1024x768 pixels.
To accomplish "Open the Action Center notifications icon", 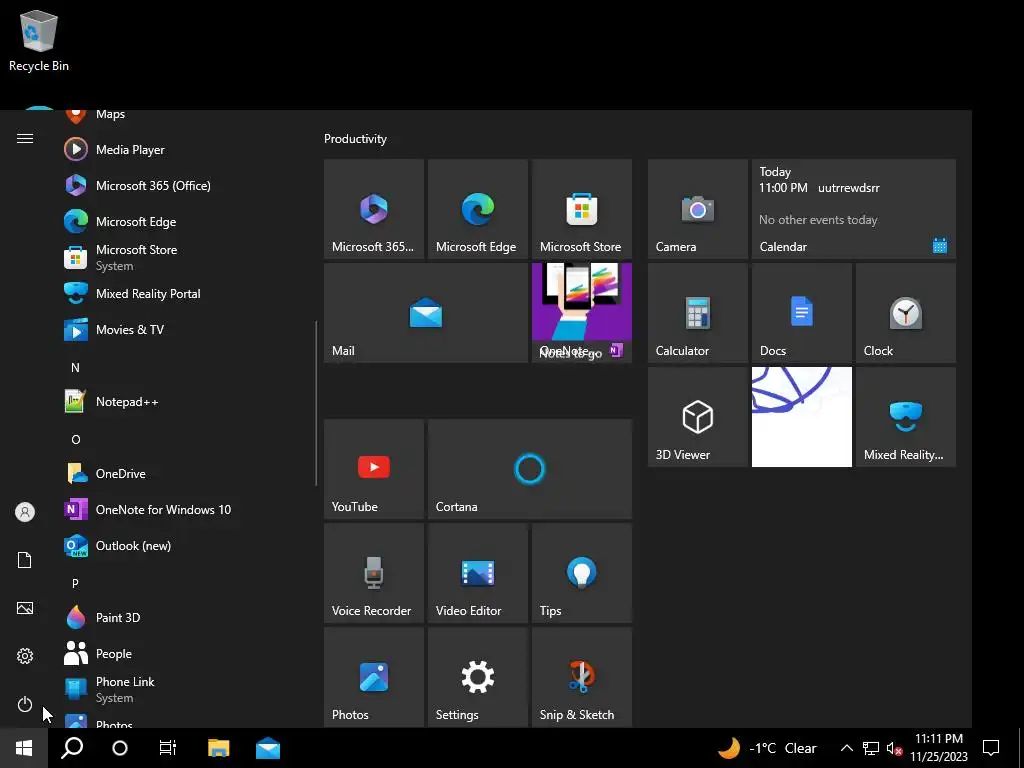I will (x=991, y=748).
